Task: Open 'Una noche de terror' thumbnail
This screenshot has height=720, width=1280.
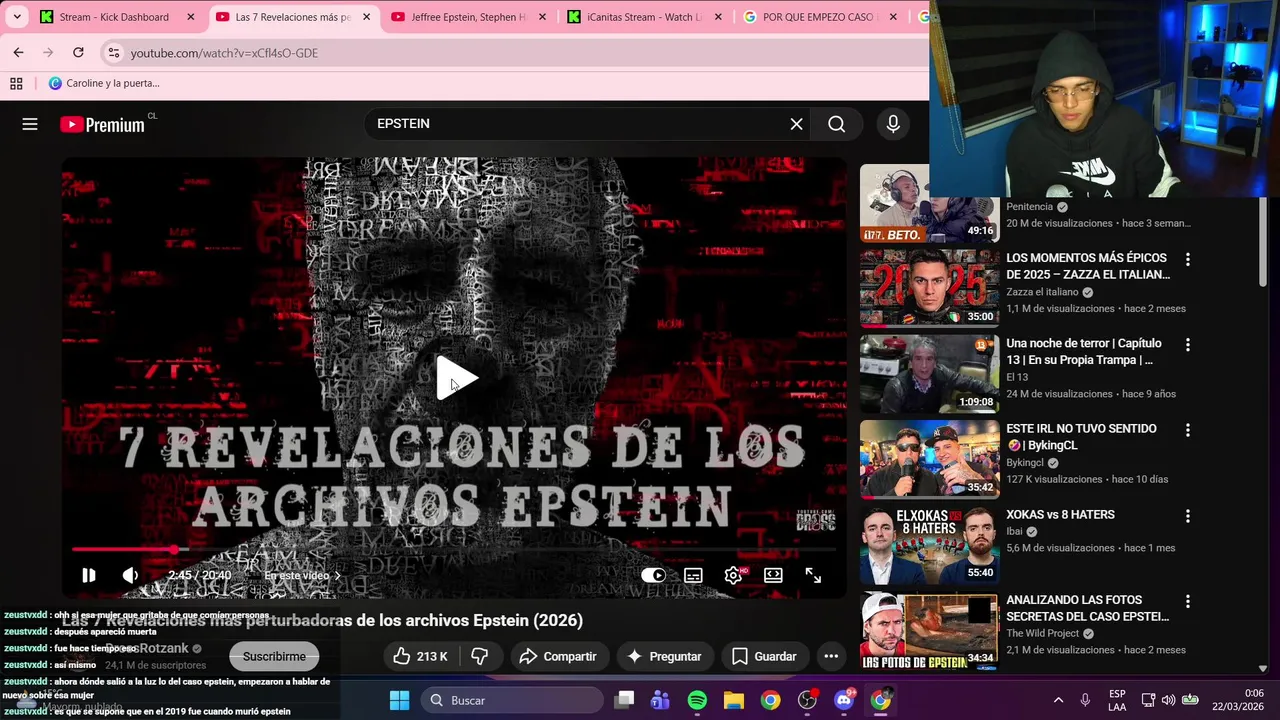Action: pyautogui.click(x=929, y=374)
